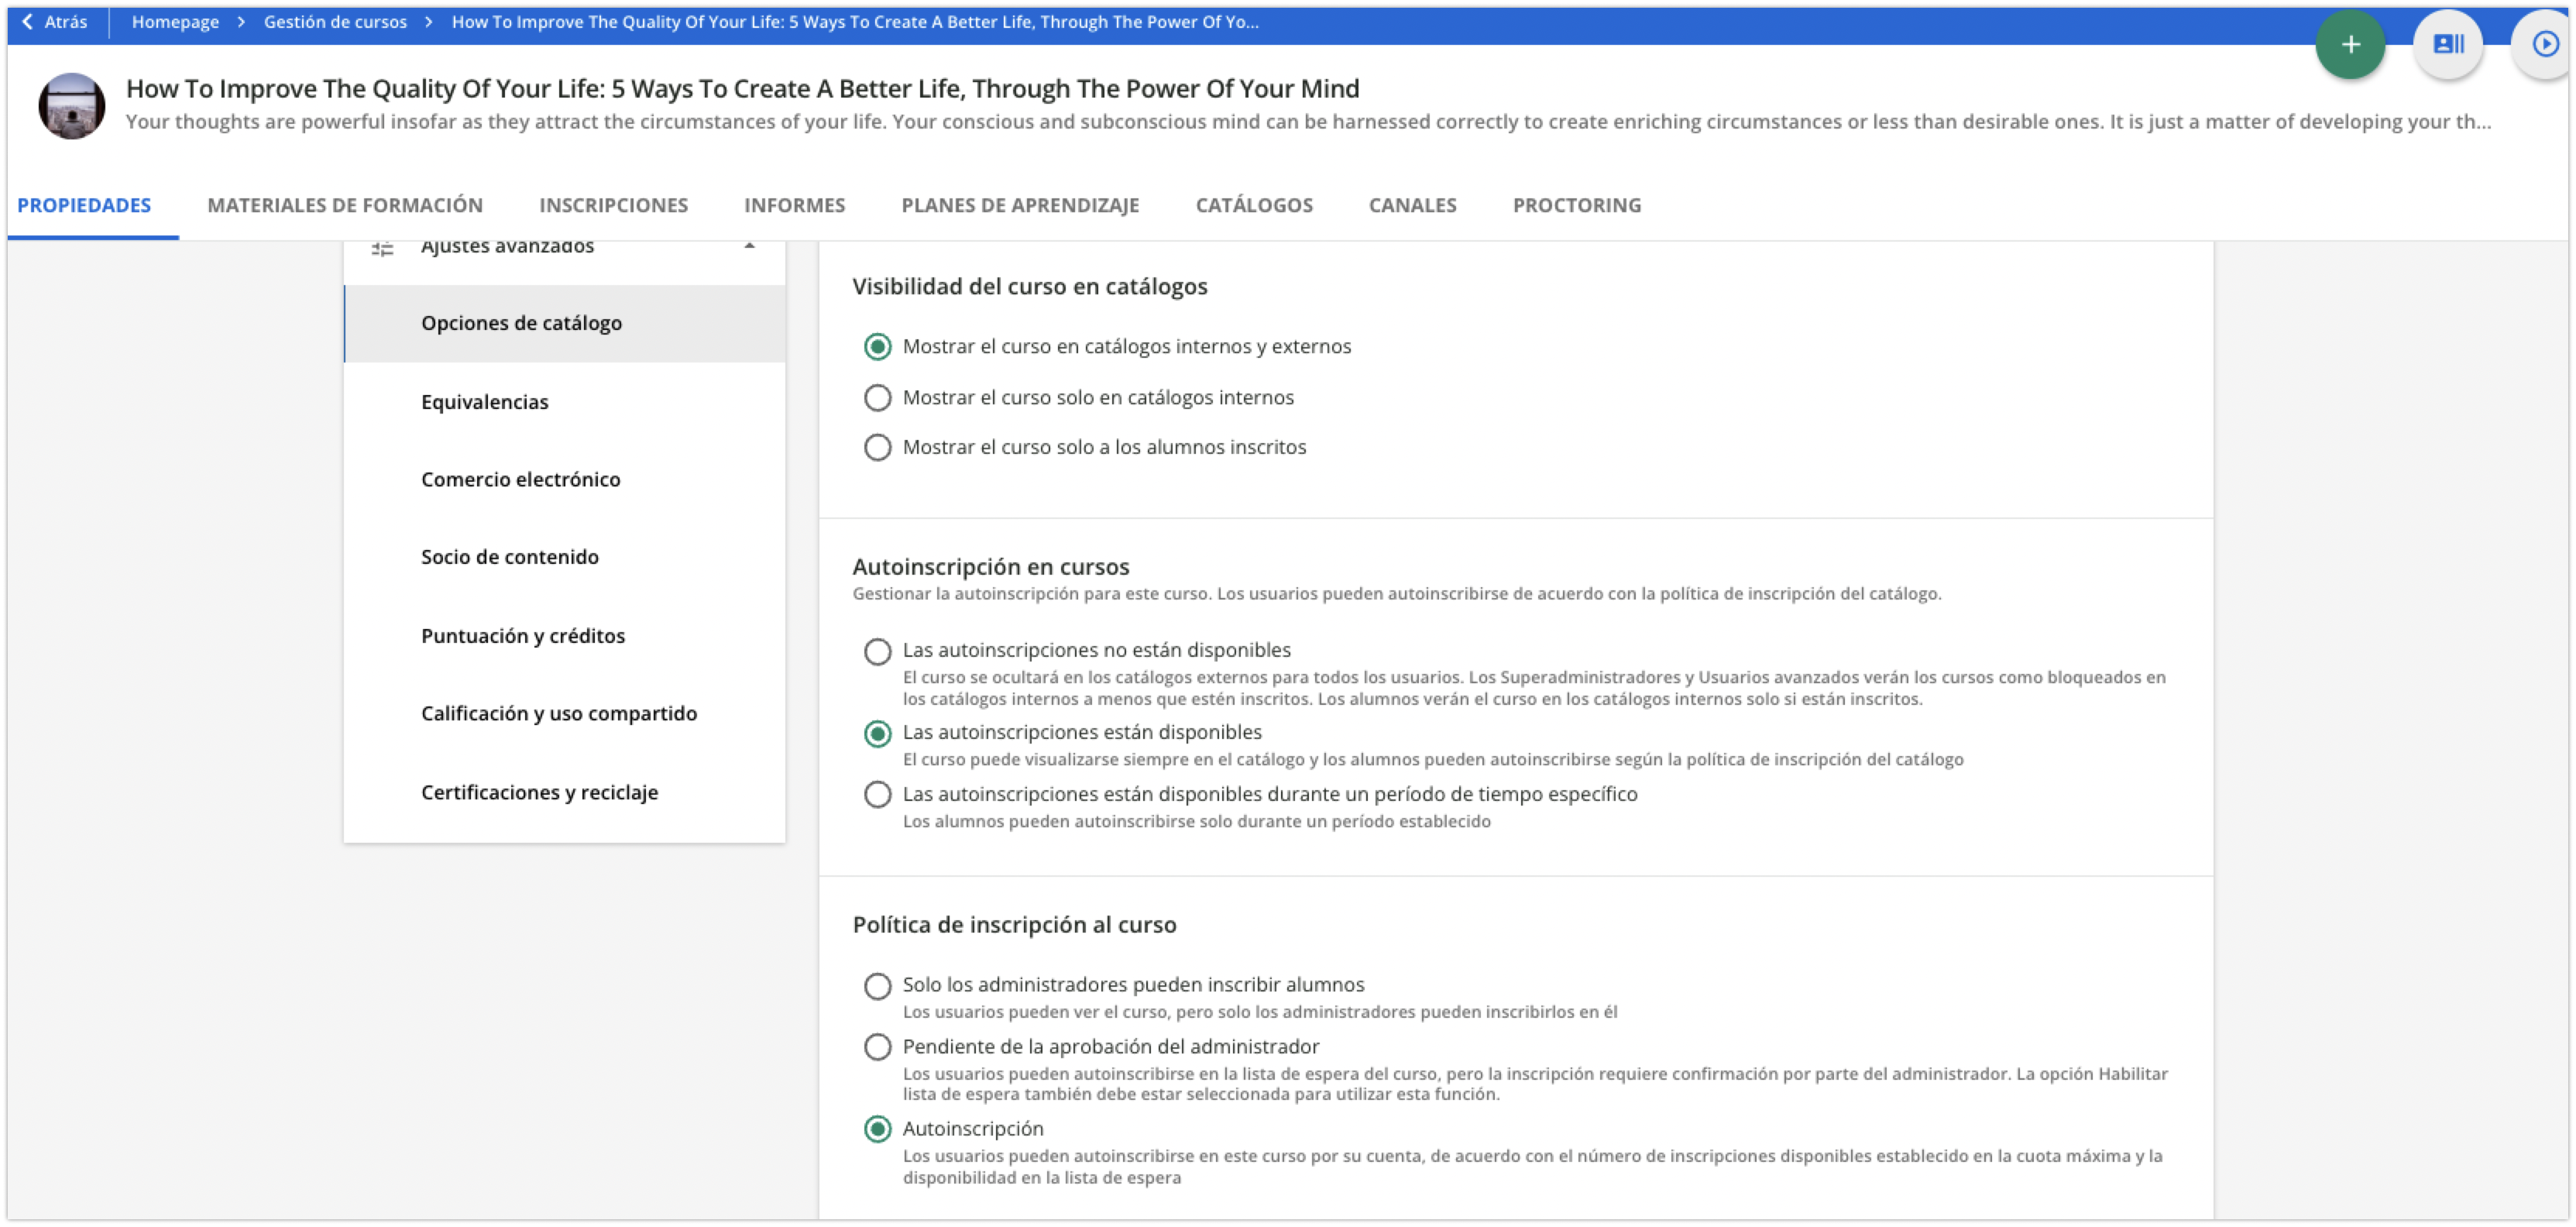
Task: Click the Homepage breadcrumb link
Action: tap(175, 22)
